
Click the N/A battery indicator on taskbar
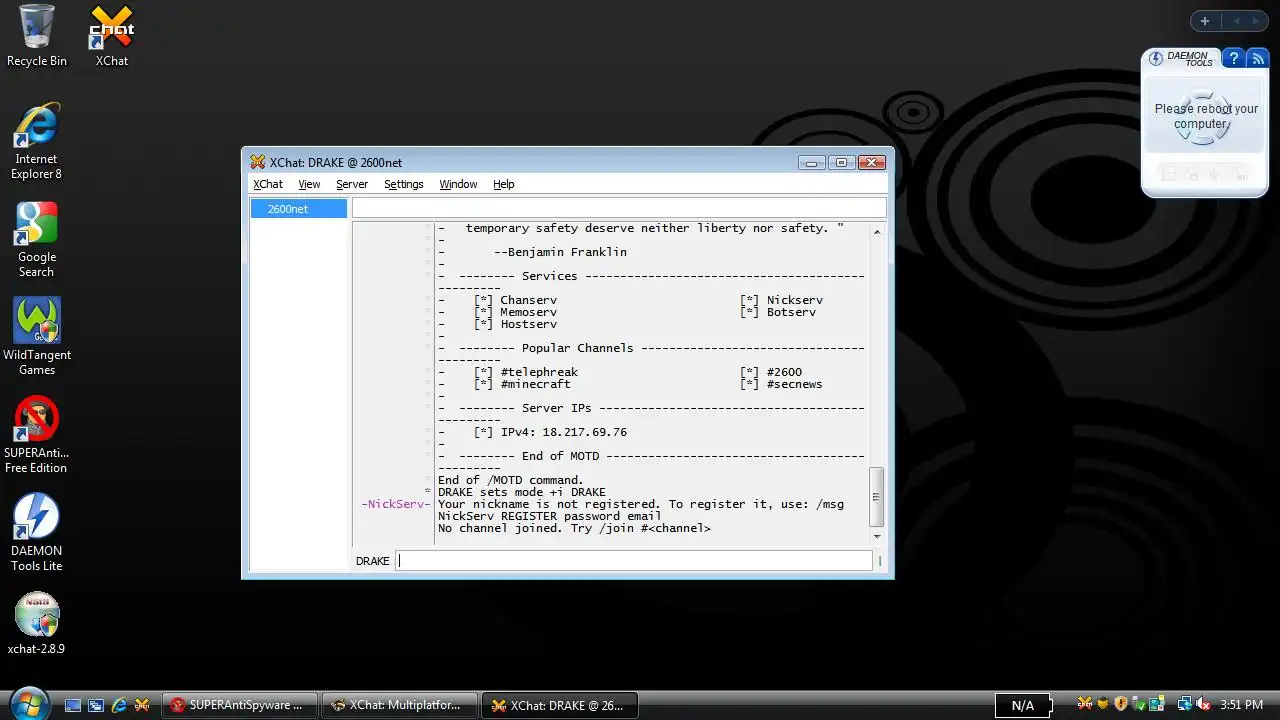(1023, 705)
